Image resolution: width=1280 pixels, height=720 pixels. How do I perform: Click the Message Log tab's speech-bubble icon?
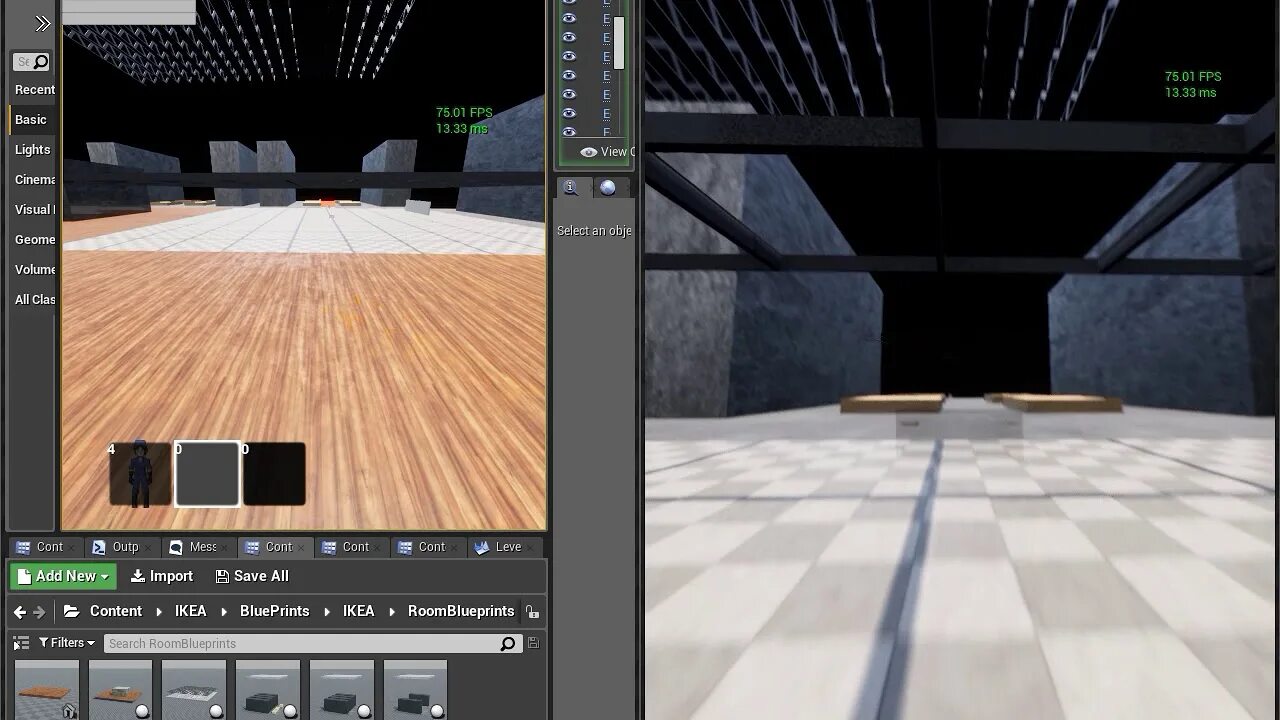coord(176,547)
